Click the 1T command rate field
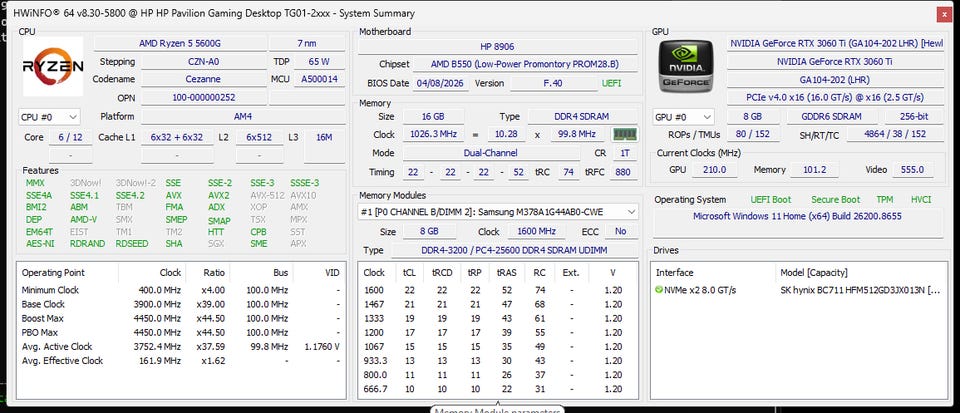This screenshot has width=960, height=413. coord(624,154)
